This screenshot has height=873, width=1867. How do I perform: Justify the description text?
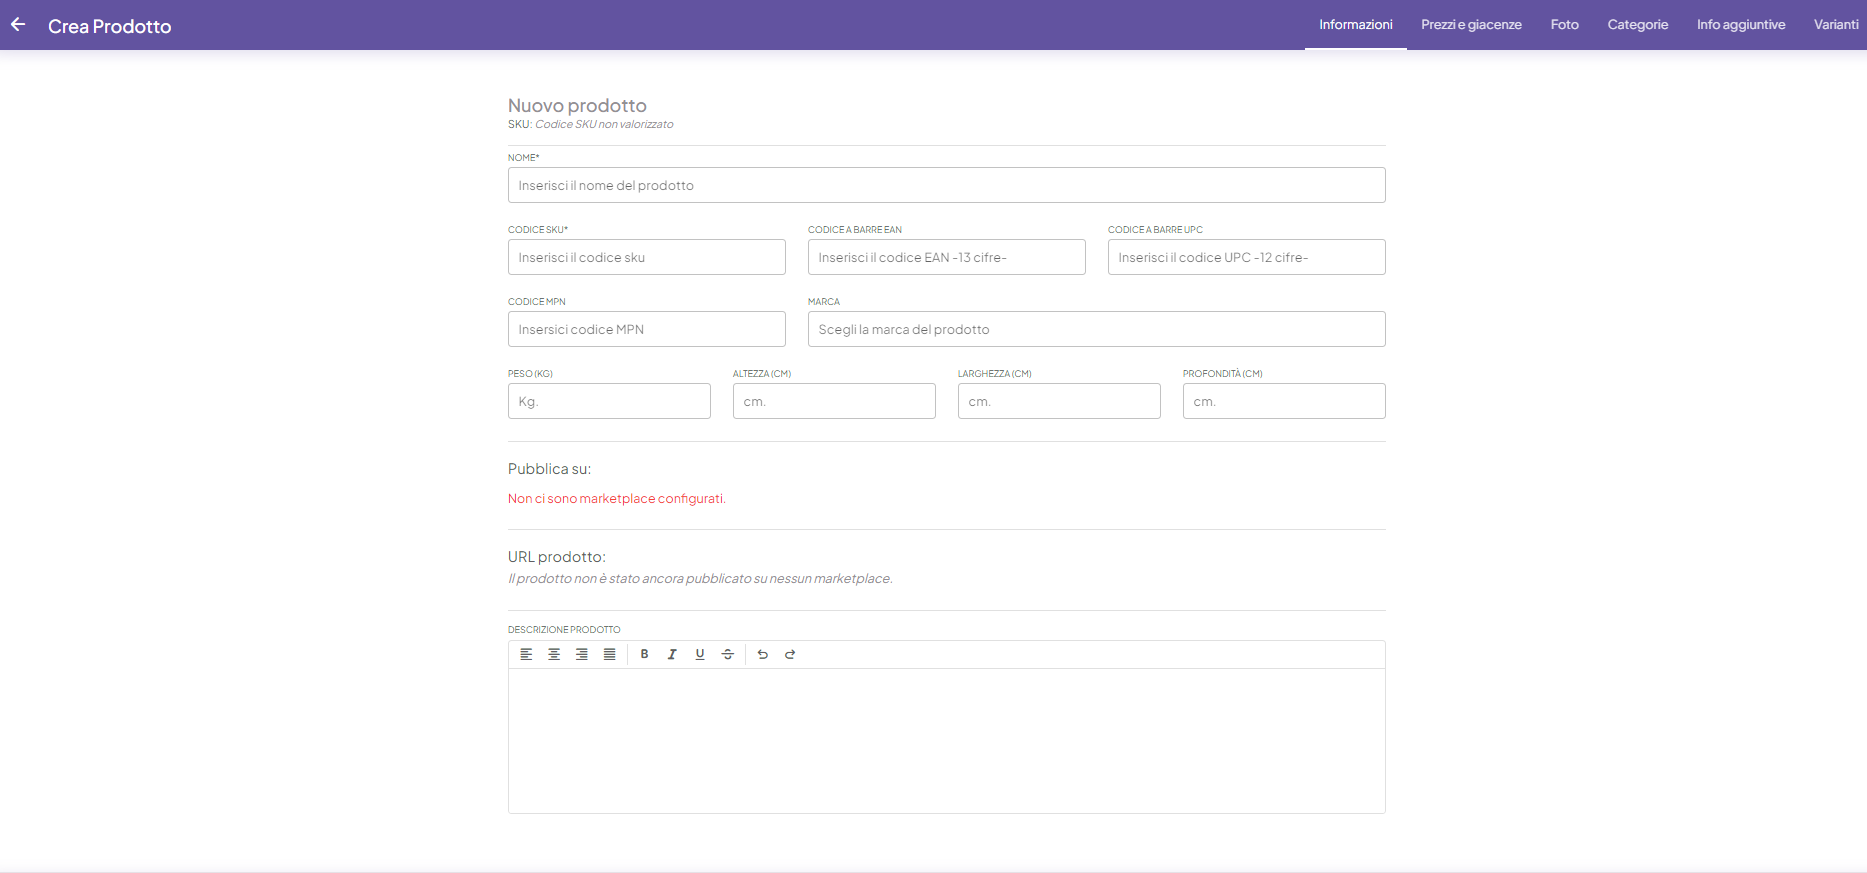[610, 654]
